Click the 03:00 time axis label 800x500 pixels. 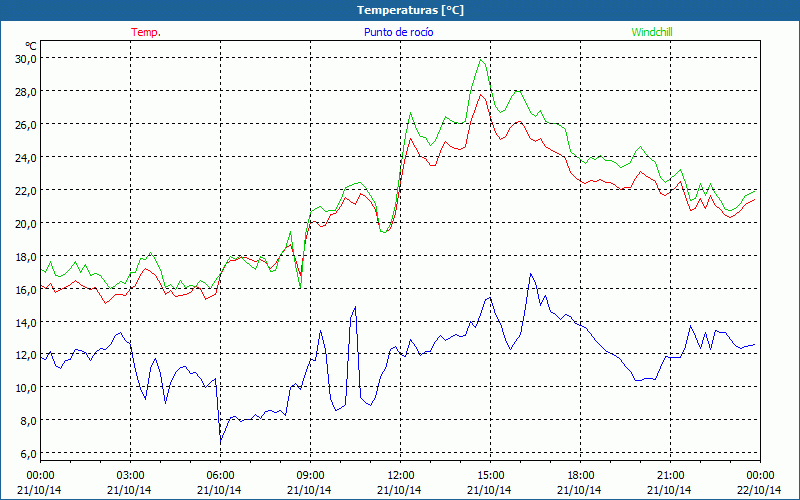(130, 475)
